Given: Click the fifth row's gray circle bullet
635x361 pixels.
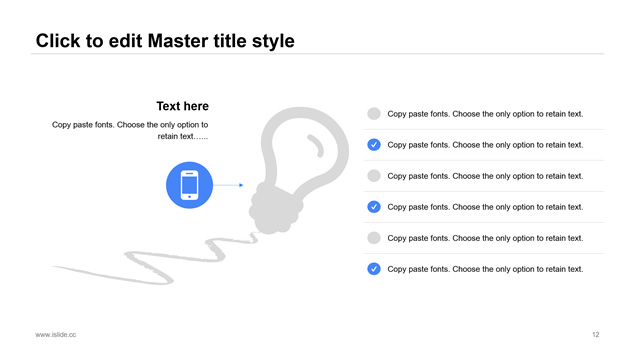Looking at the screenshot, I should (374, 238).
